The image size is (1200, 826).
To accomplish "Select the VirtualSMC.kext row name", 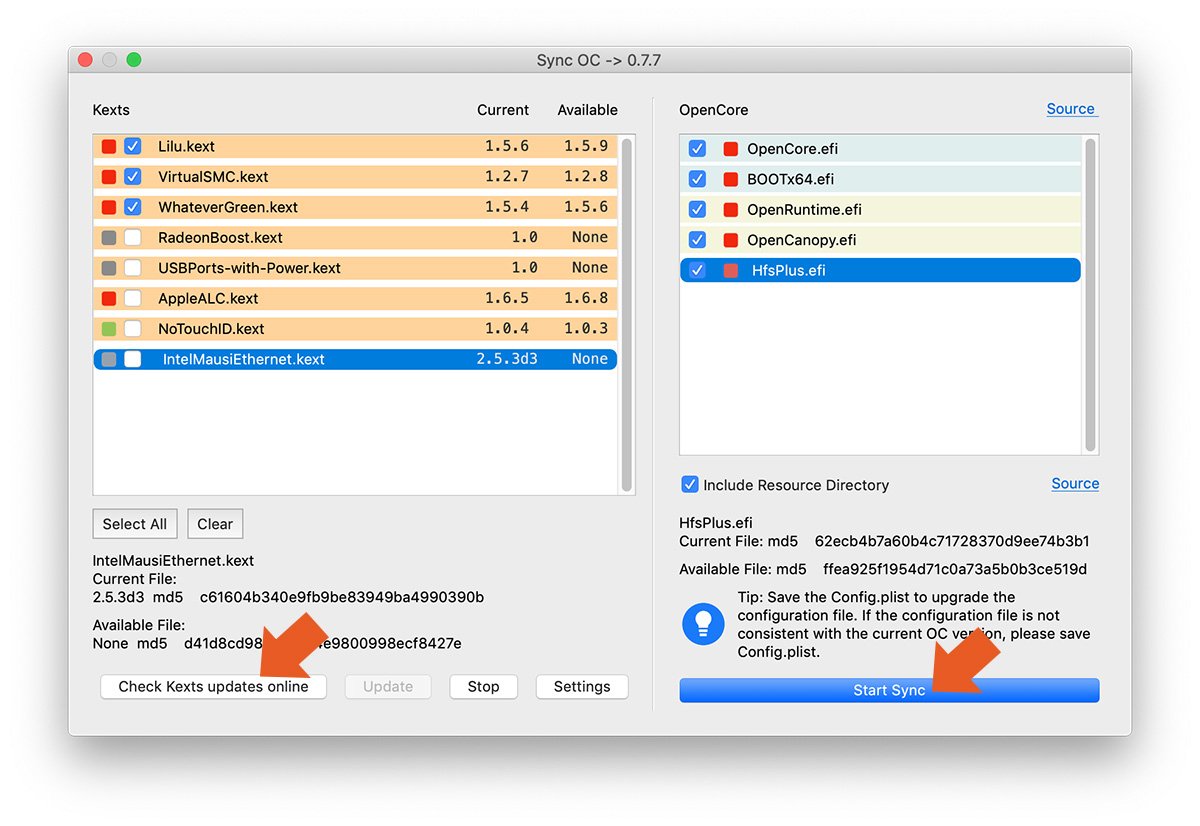I will tap(213, 177).
